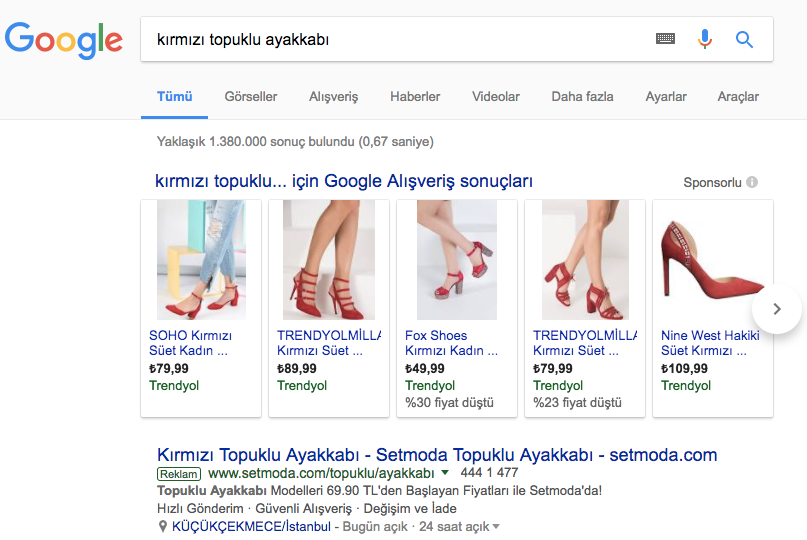The image size is (807, 540).
Task: Expand the setmoda.com URL dropdown arrow
Action: point(445,472)
